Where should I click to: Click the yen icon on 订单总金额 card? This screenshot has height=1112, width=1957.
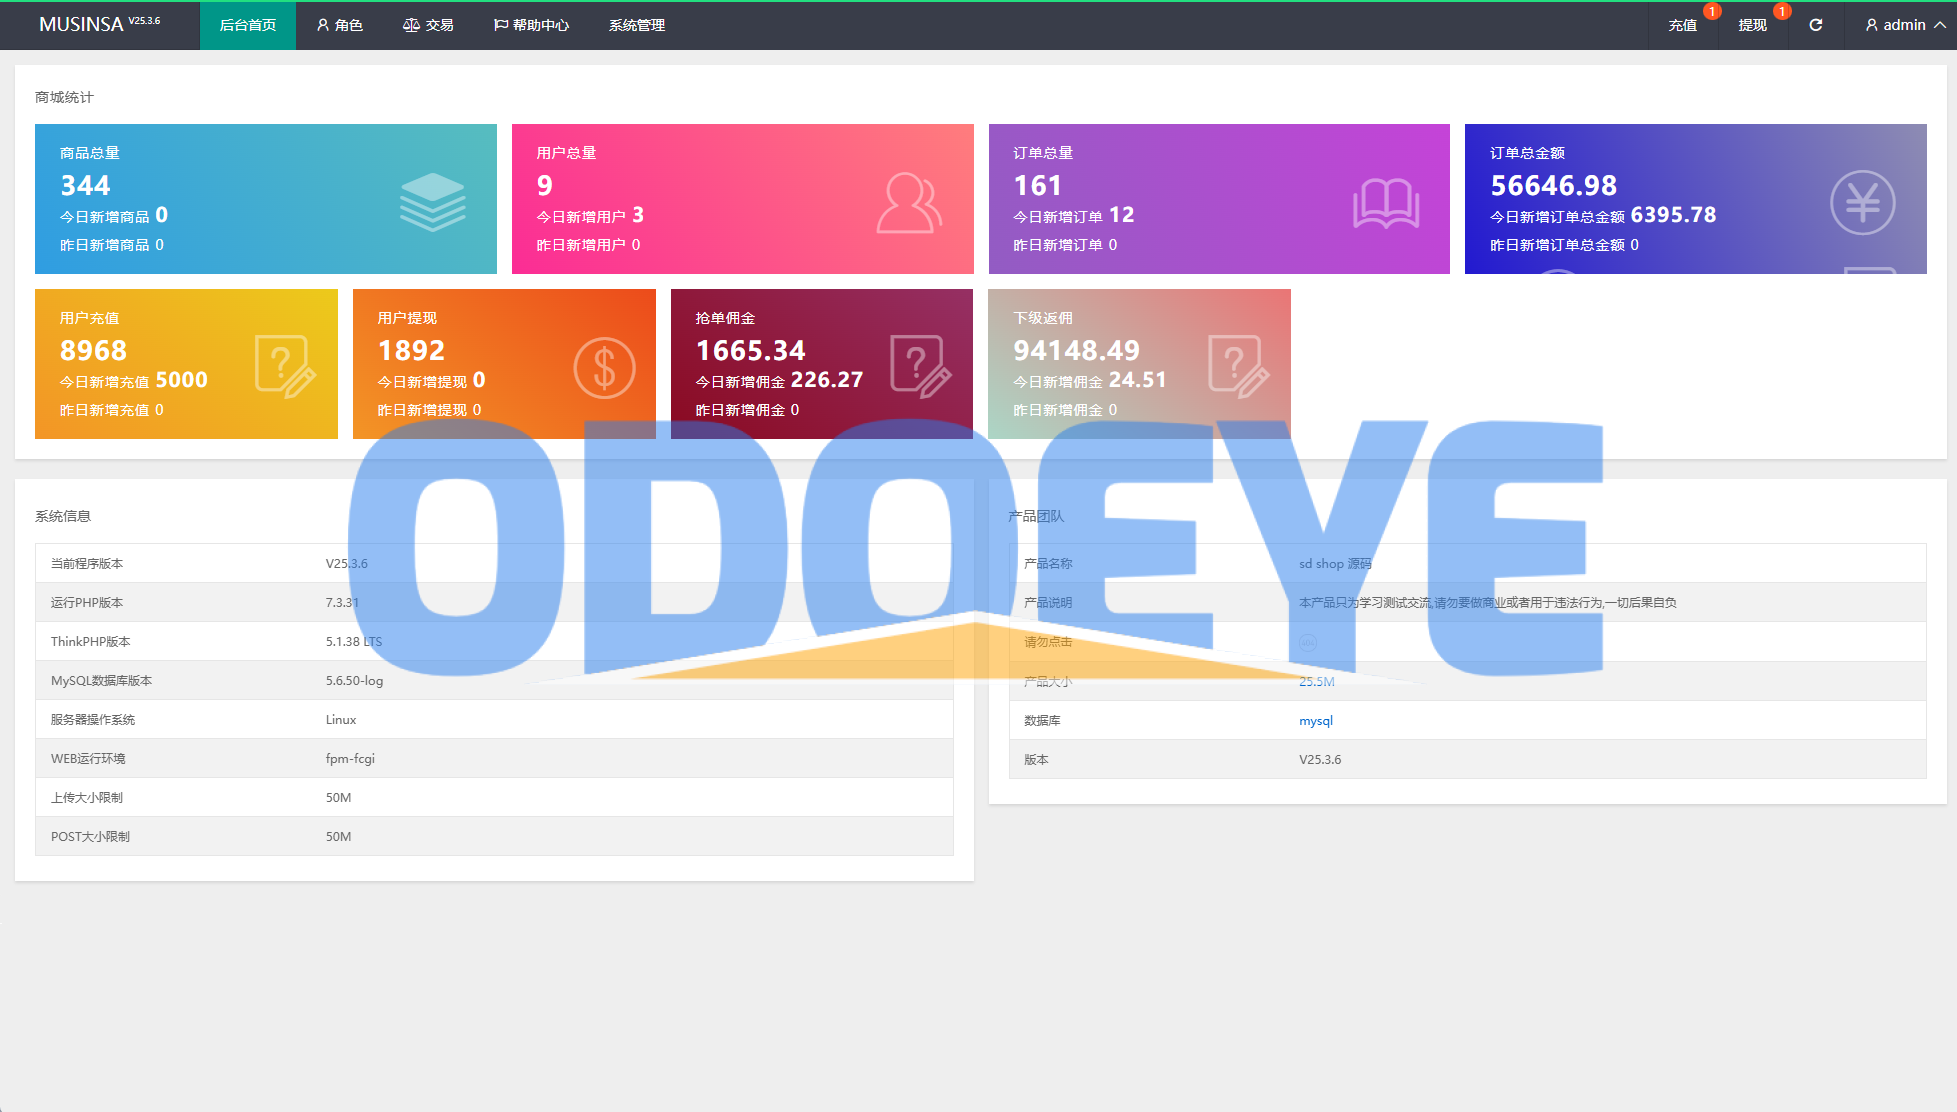point(1862,203)
